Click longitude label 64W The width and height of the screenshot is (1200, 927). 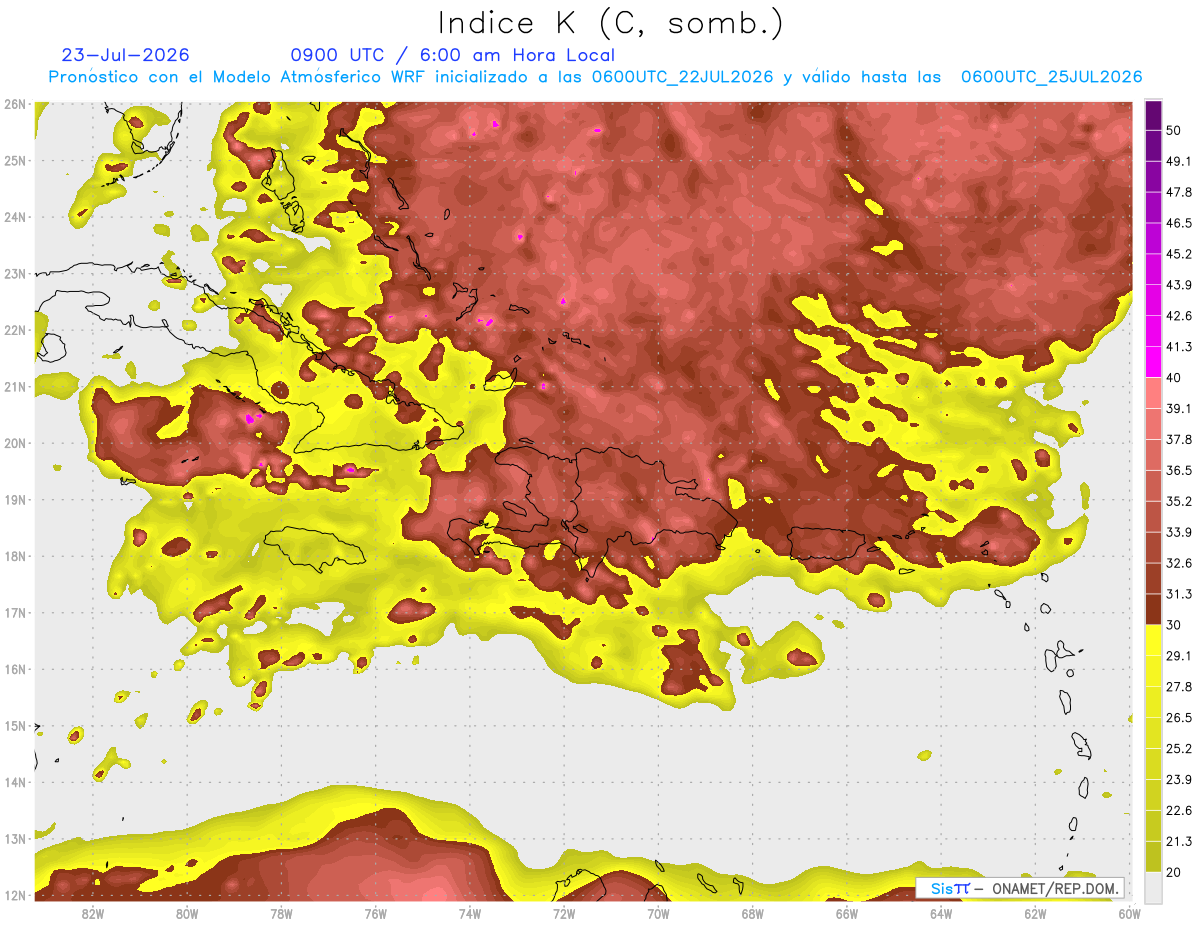click(x=941, y=914)
